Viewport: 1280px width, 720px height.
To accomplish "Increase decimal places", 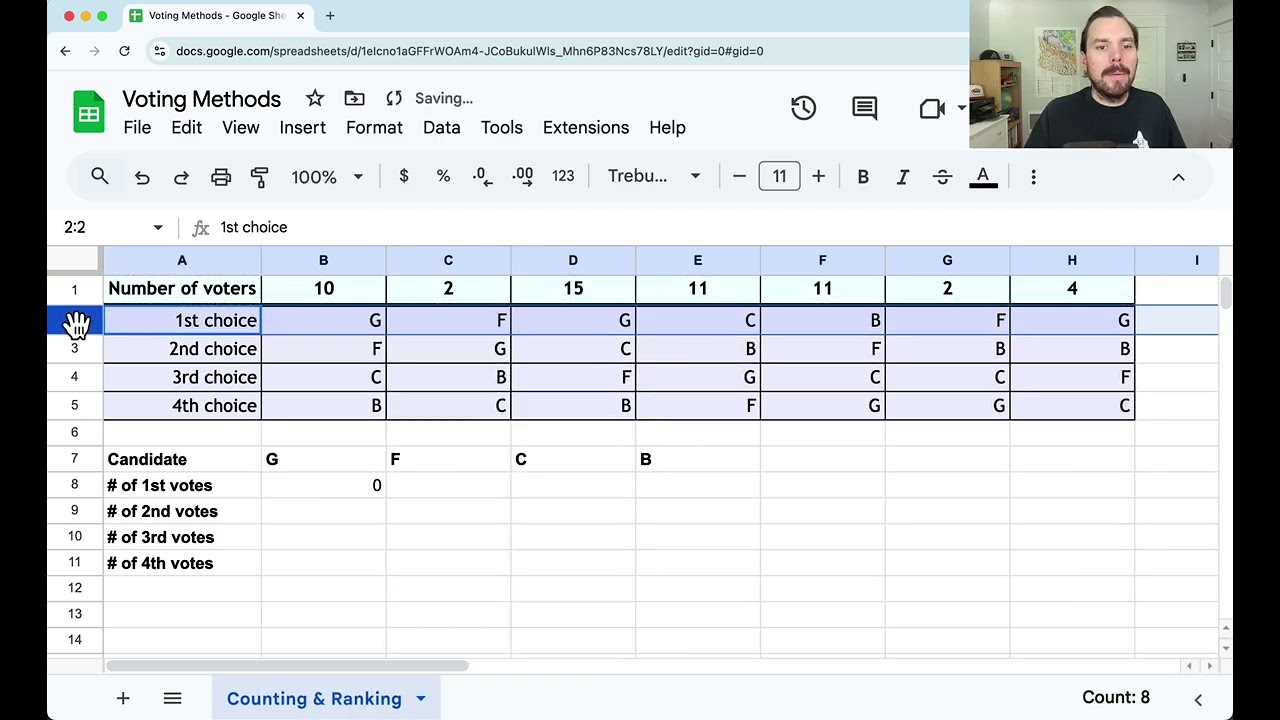I will click(x=522, y=176).
